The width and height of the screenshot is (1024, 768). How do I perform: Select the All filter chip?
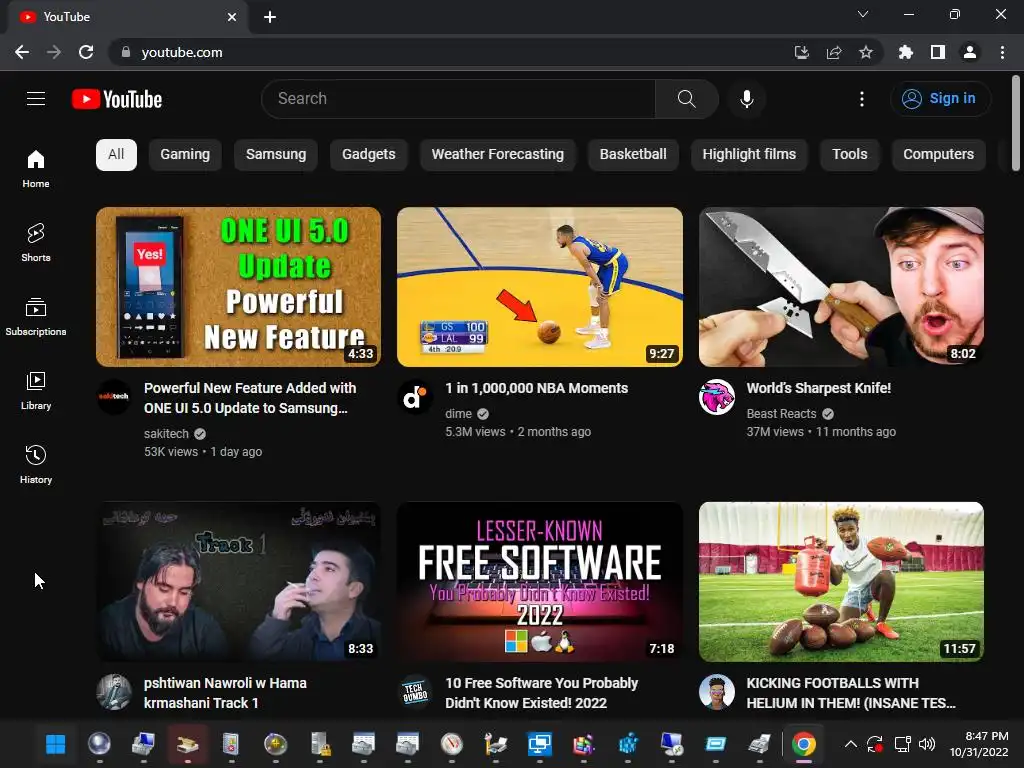[x=116, y=155]
